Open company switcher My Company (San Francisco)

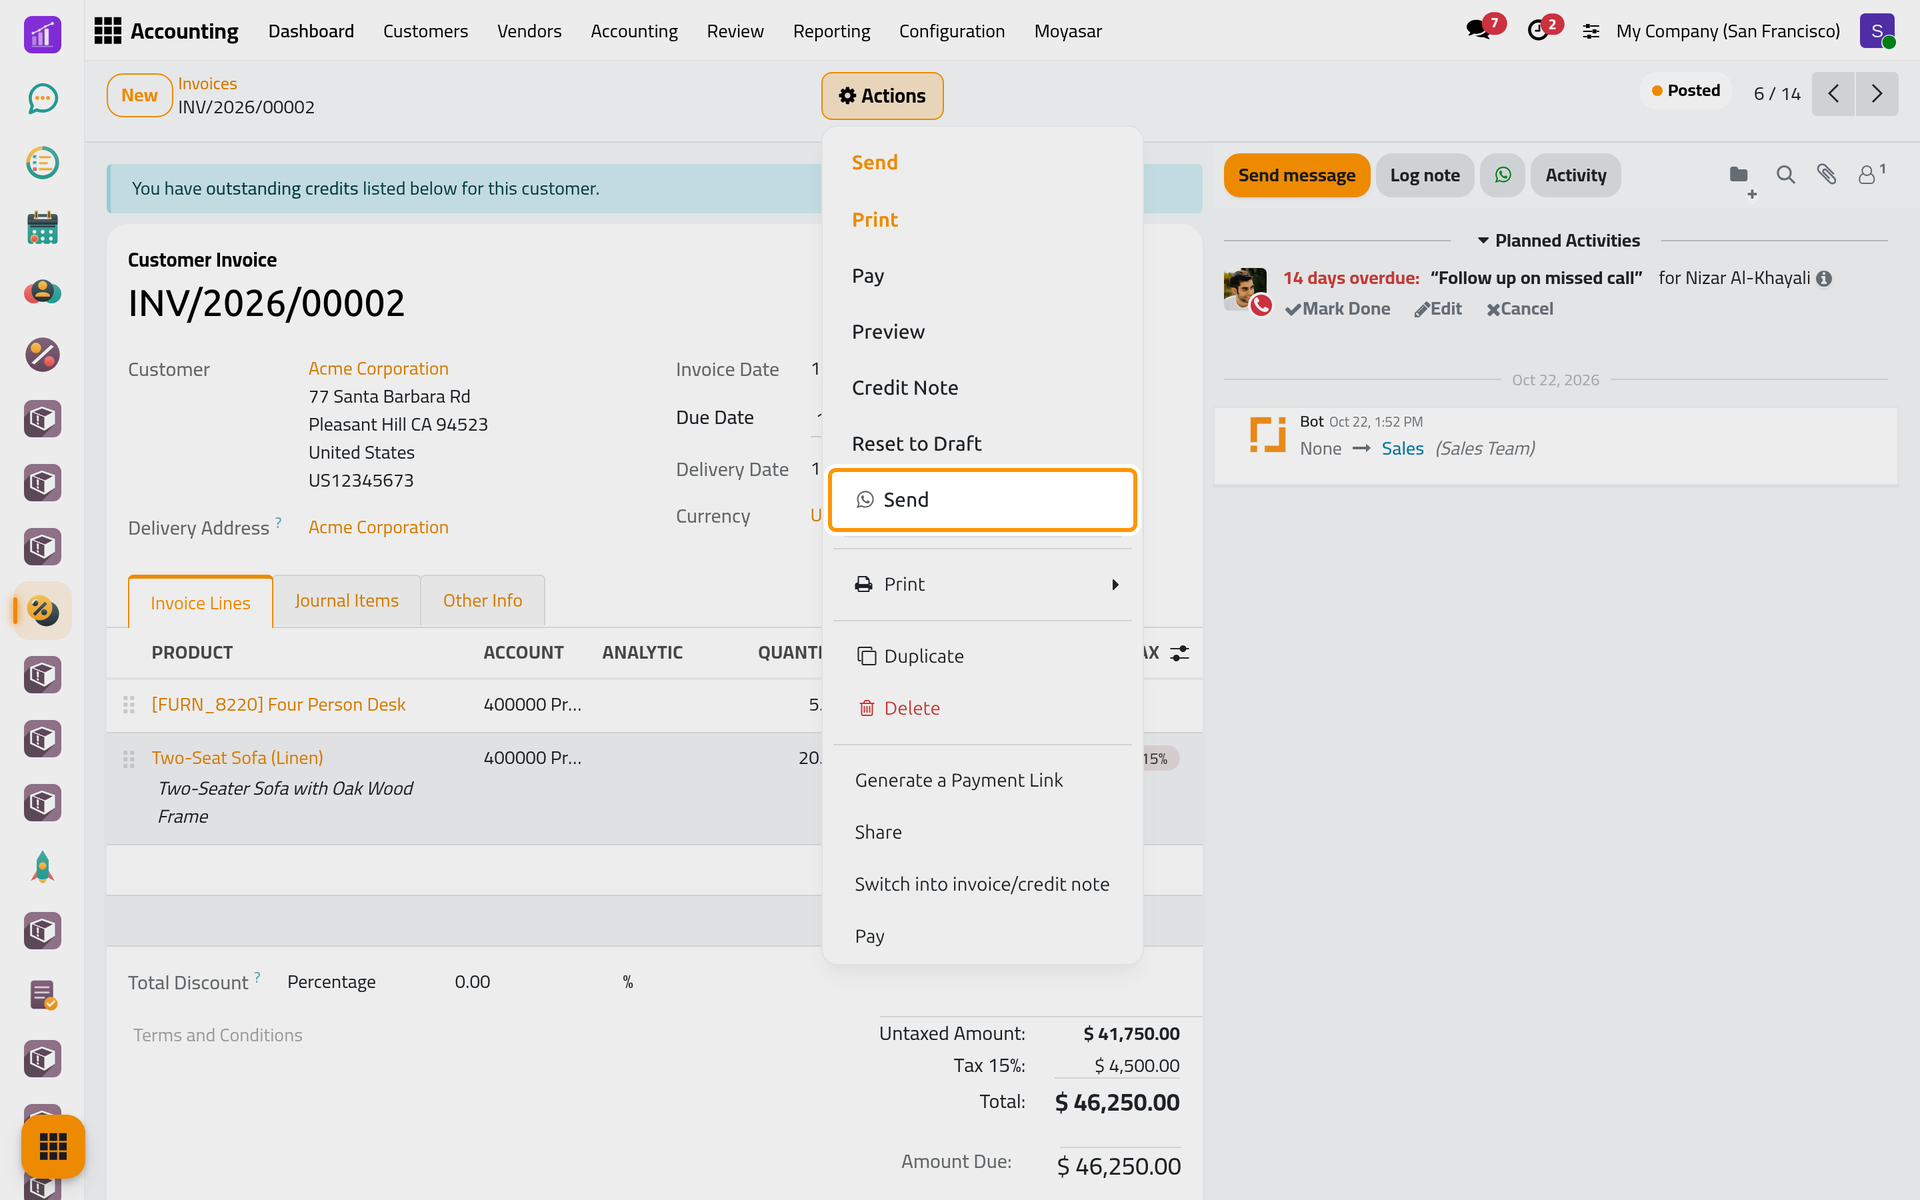1728,31
